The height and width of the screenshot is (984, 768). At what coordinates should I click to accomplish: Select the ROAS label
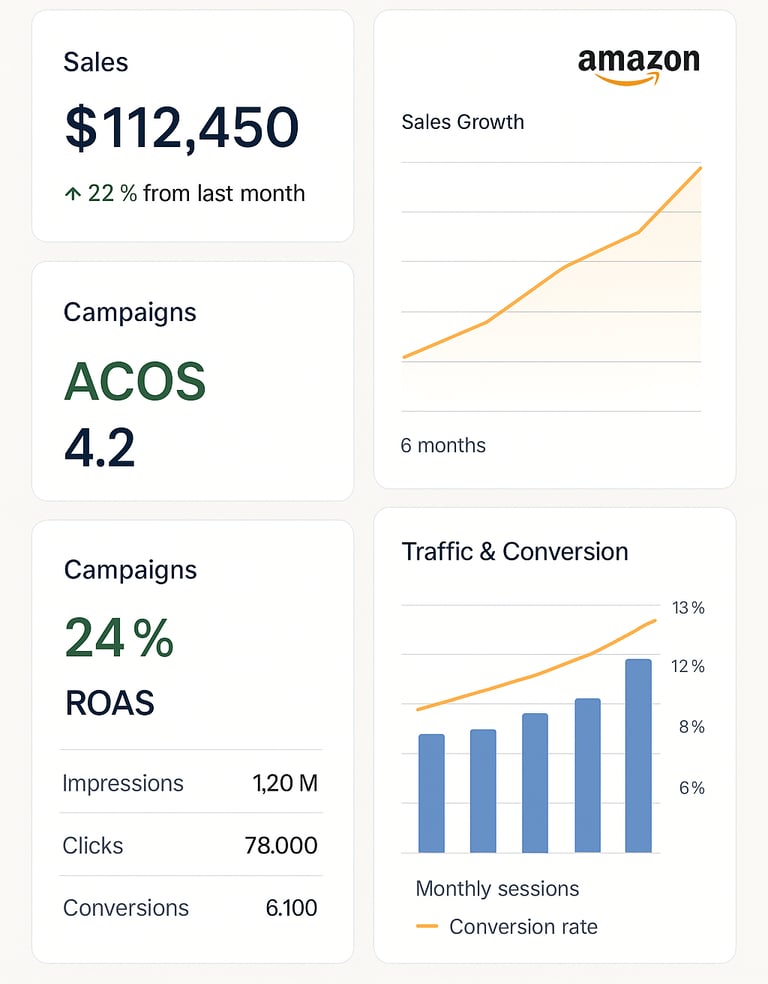110,703
